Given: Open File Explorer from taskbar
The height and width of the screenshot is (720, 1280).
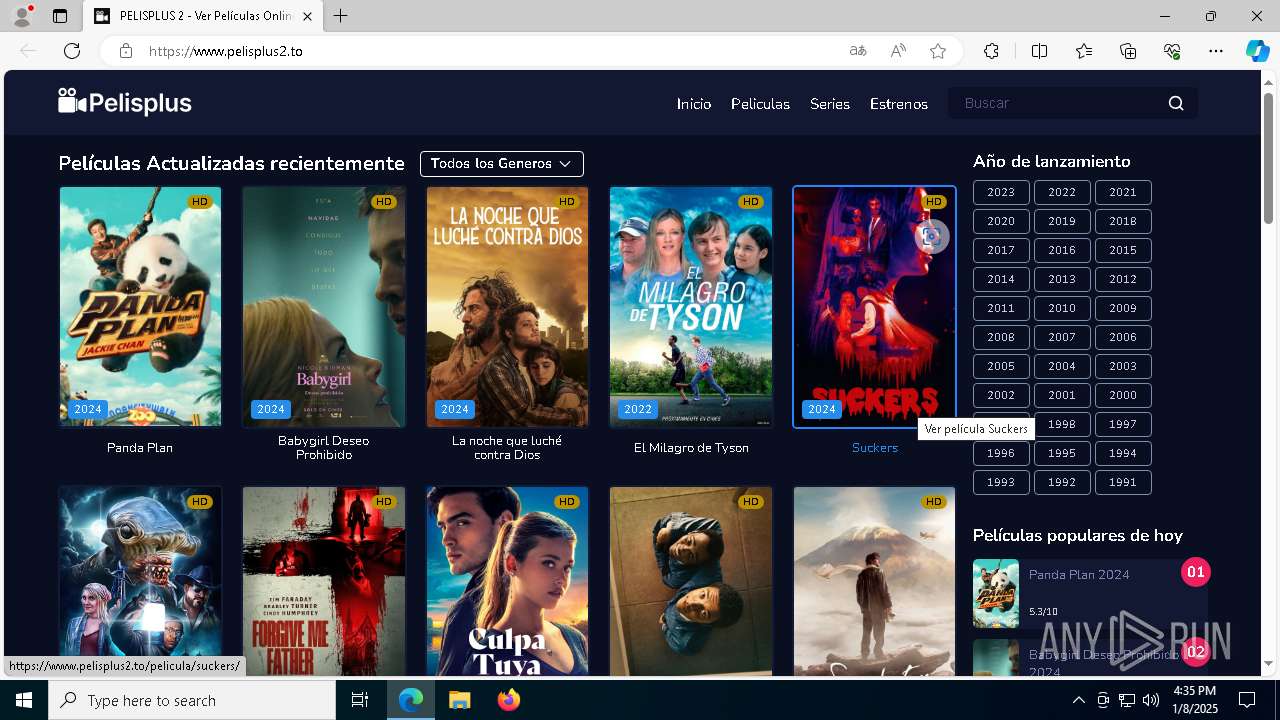Looking at the screenshot, I should [x=459, y=700].
